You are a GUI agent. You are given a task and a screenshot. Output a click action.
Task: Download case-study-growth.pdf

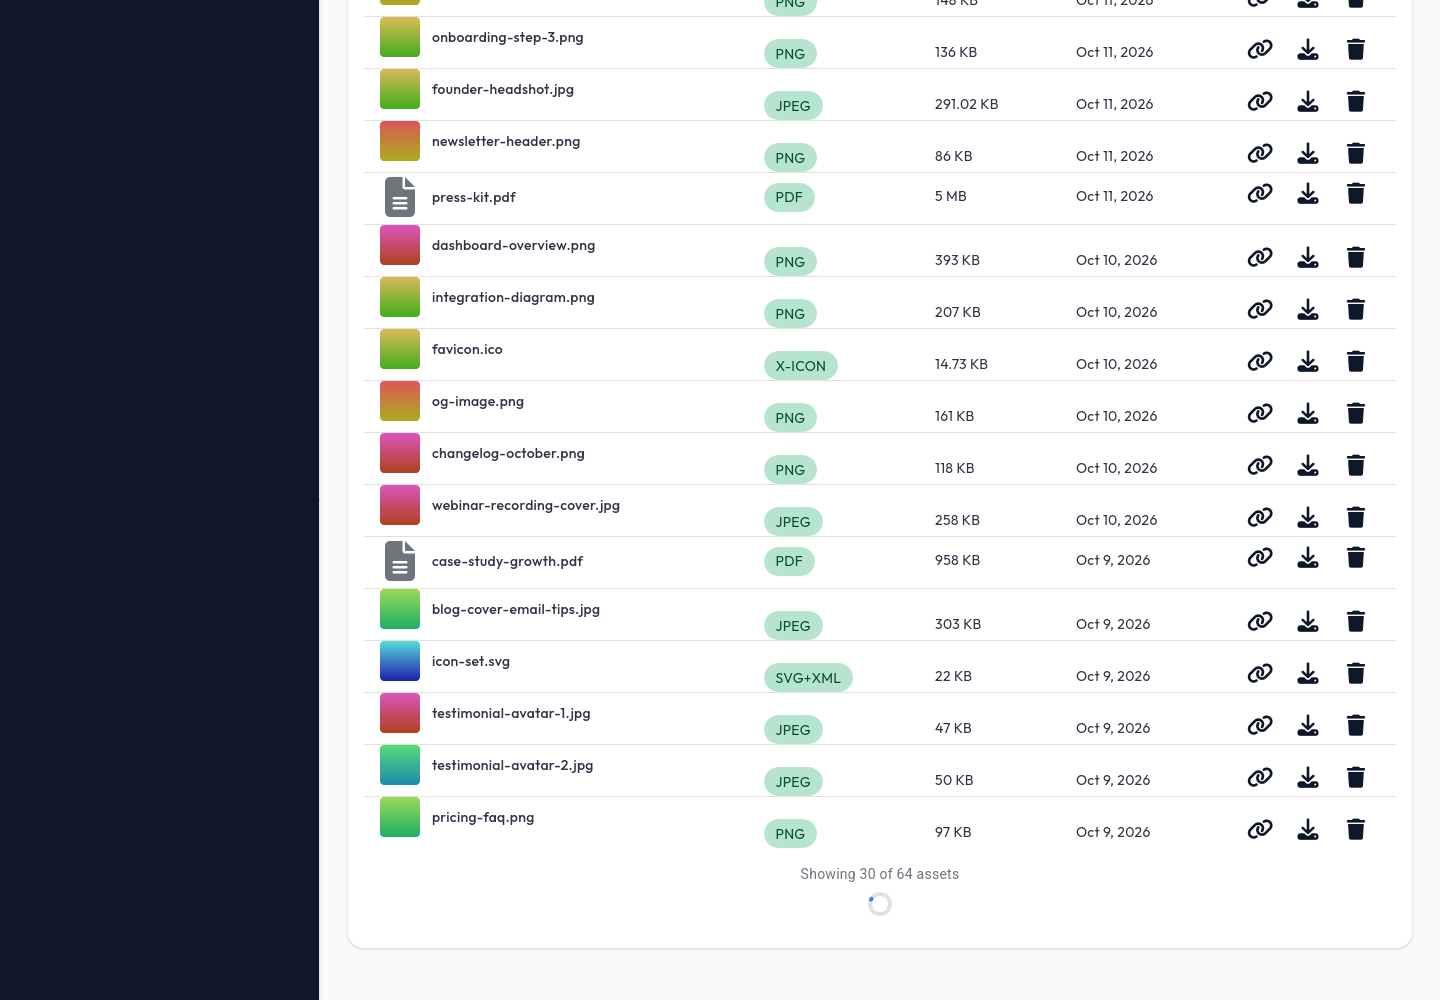coord(1308,557)
